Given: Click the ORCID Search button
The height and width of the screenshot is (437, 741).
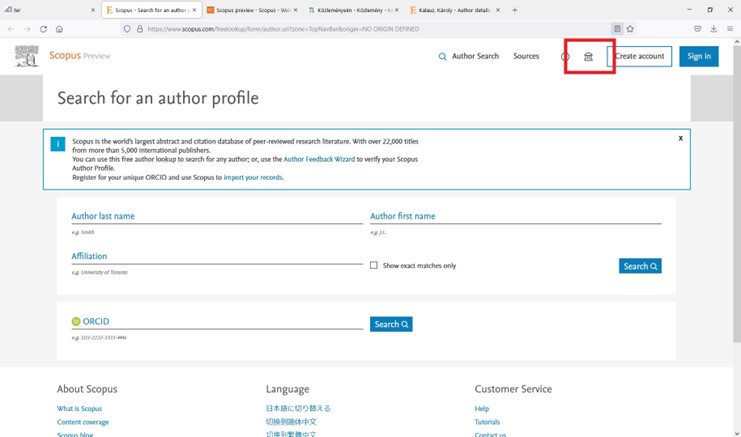Looking at the screenshot, I should [x=391, y=324].
